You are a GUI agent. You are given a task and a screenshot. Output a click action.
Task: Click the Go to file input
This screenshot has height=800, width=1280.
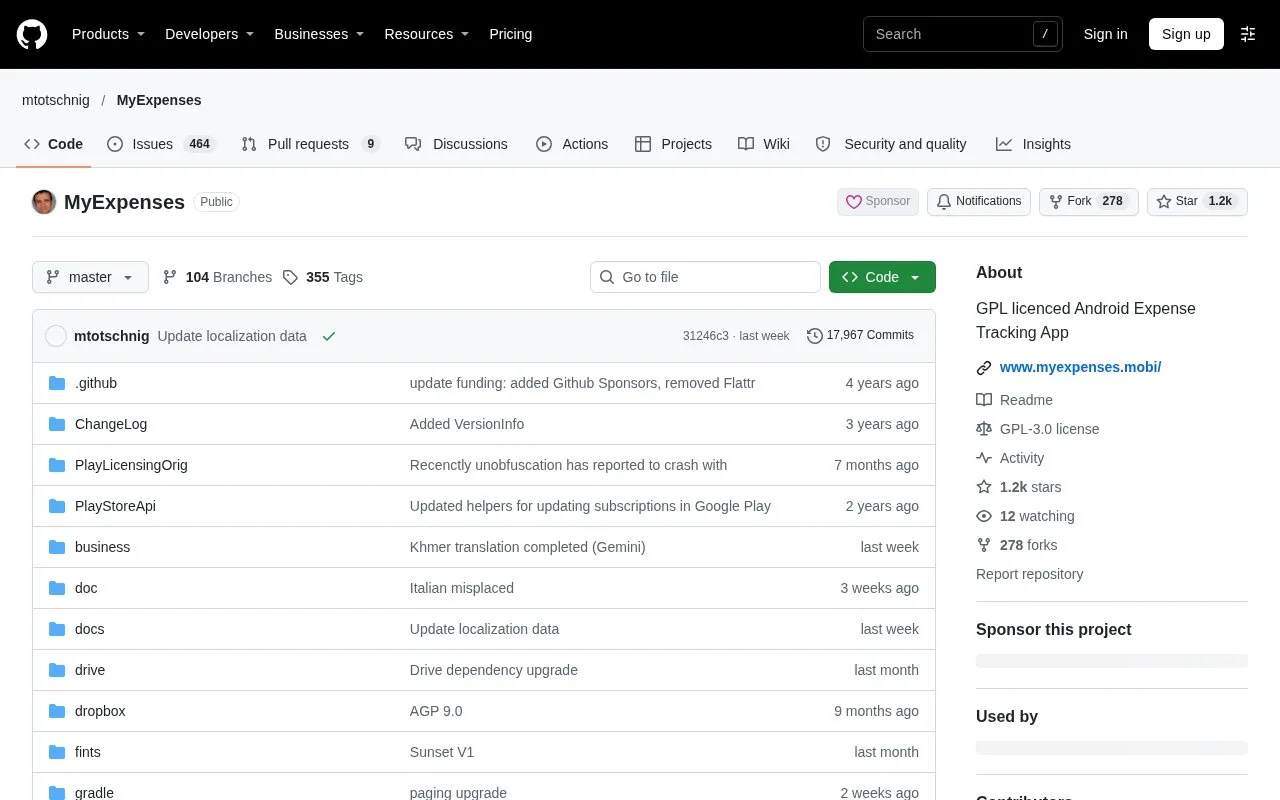705,277
